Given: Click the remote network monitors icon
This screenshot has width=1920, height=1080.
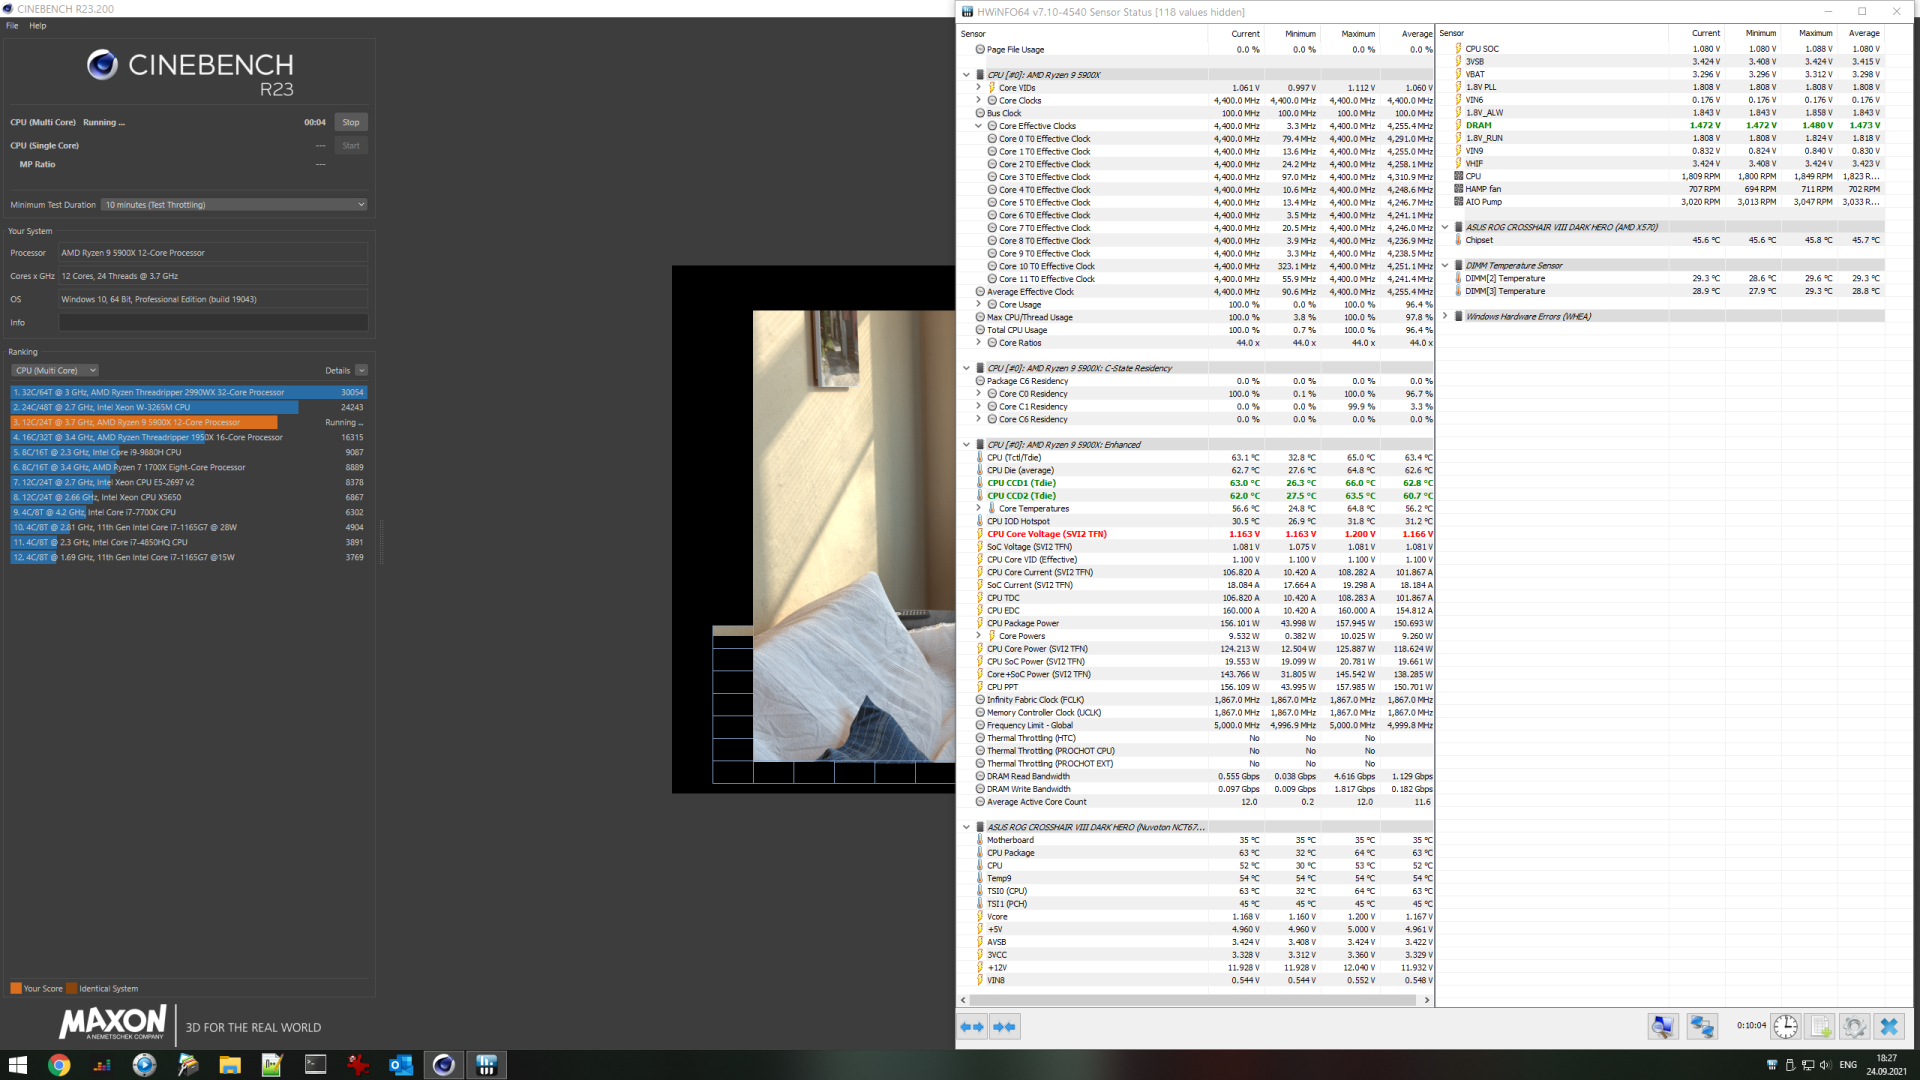Looking at the screenshot, I should [1702, 1027].
